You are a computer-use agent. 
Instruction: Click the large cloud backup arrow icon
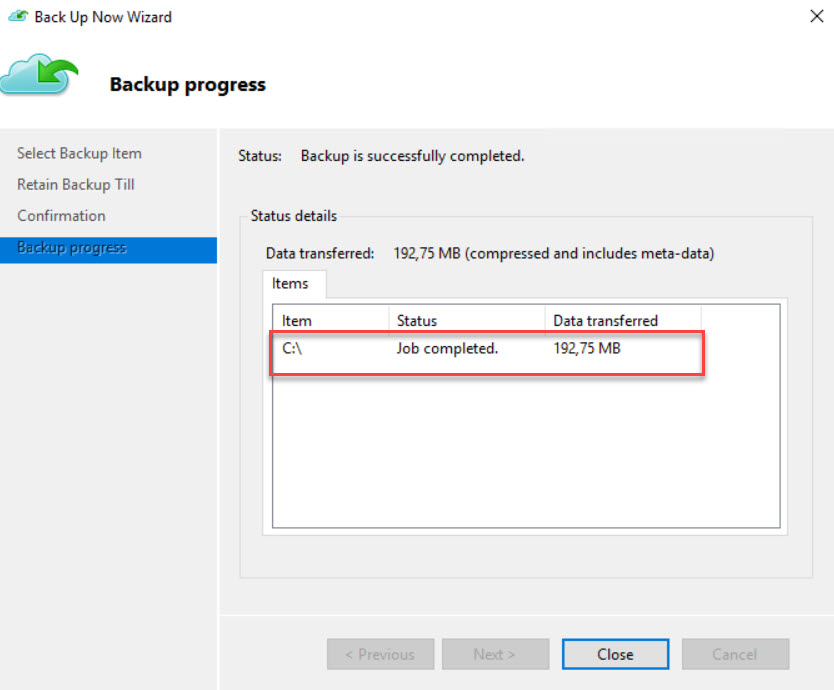39,77
